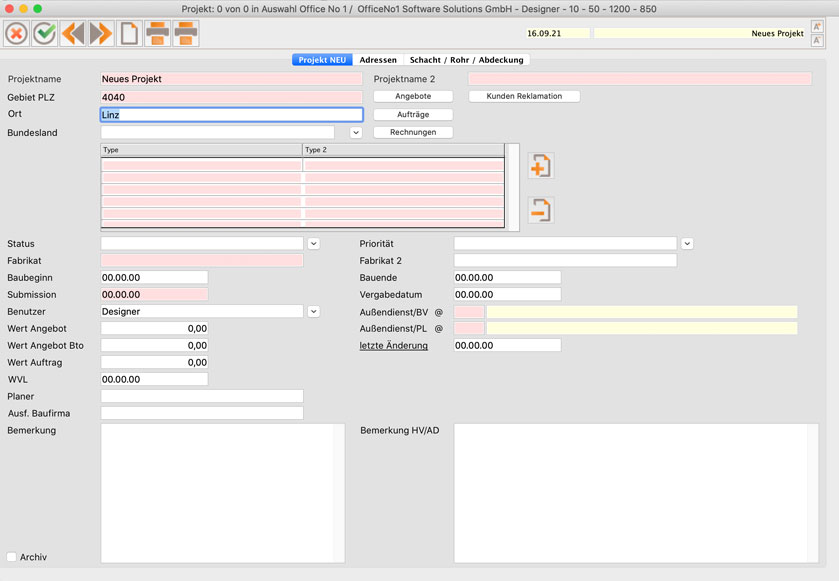Click the Bundesland input field

coord(217,132)
